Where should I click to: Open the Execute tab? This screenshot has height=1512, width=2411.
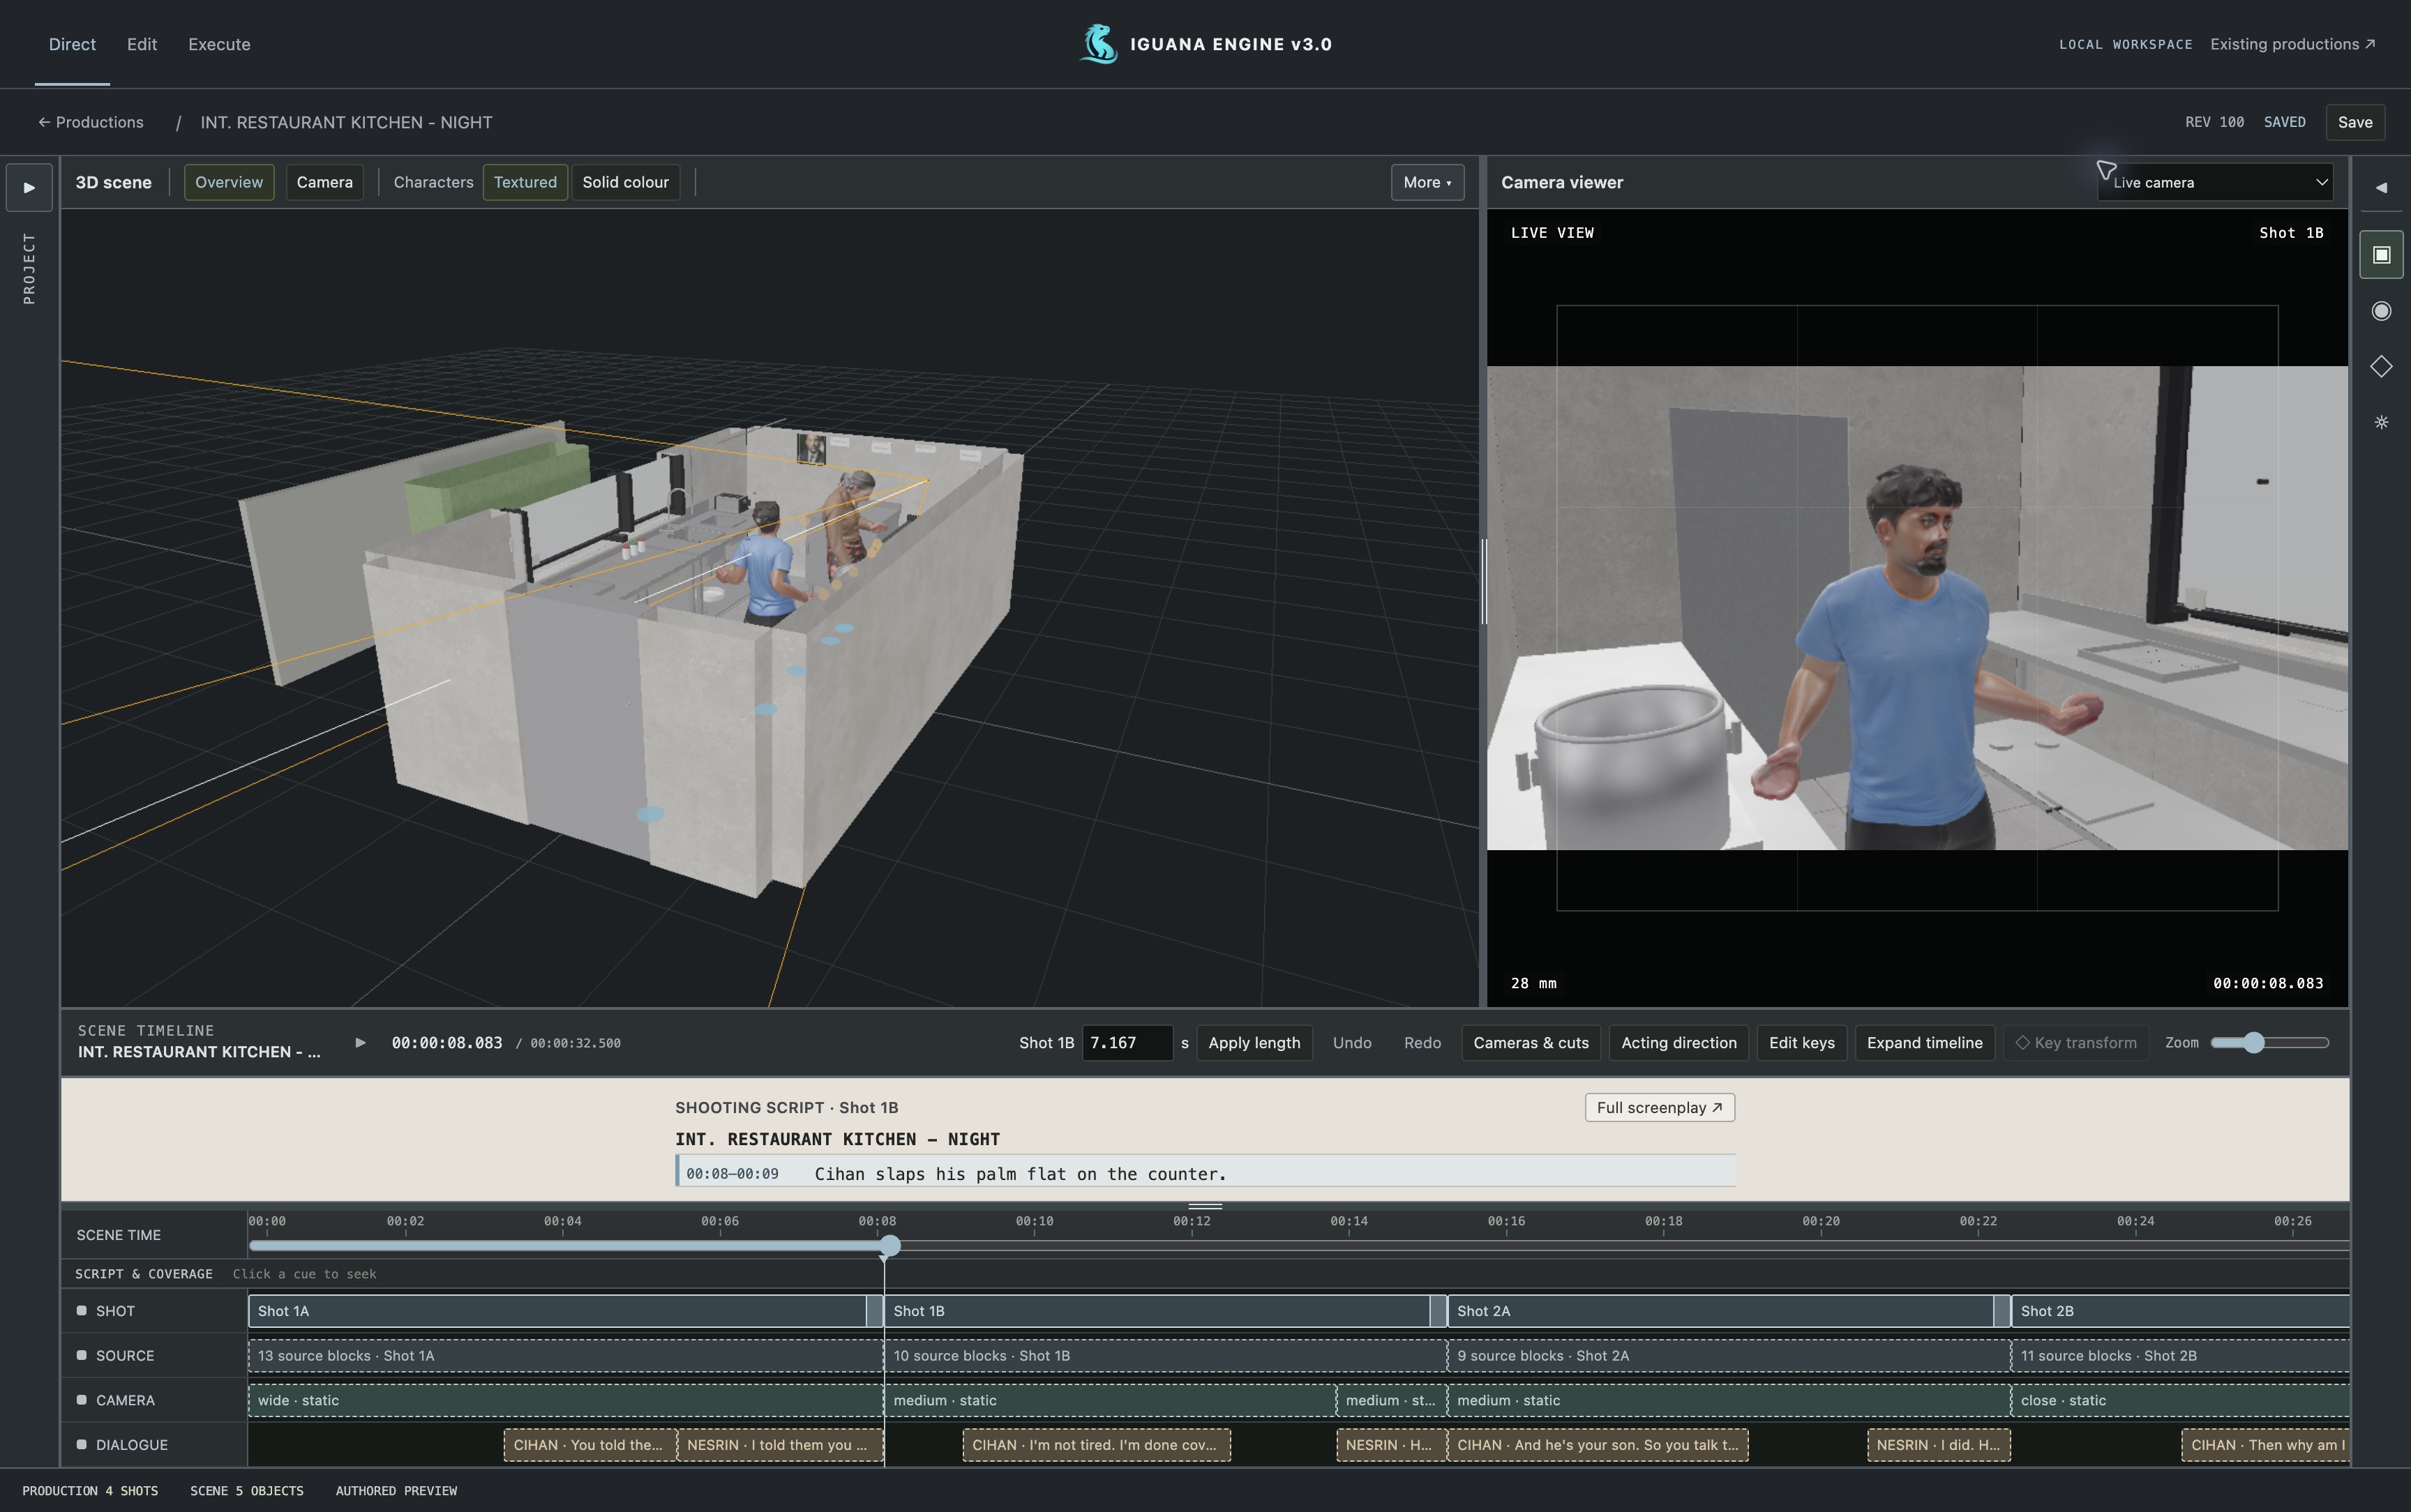[x=219, y=44]
